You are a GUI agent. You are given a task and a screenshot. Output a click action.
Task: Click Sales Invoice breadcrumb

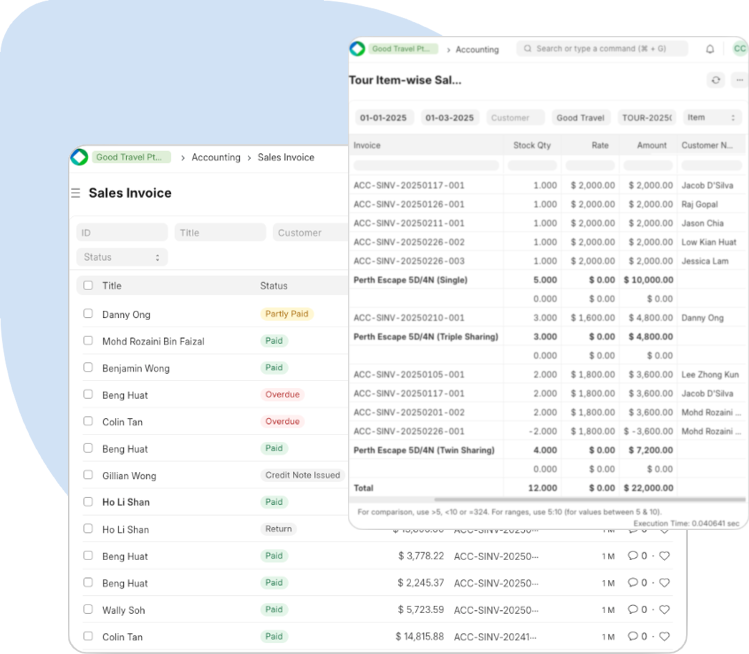[x=286, y=157]
